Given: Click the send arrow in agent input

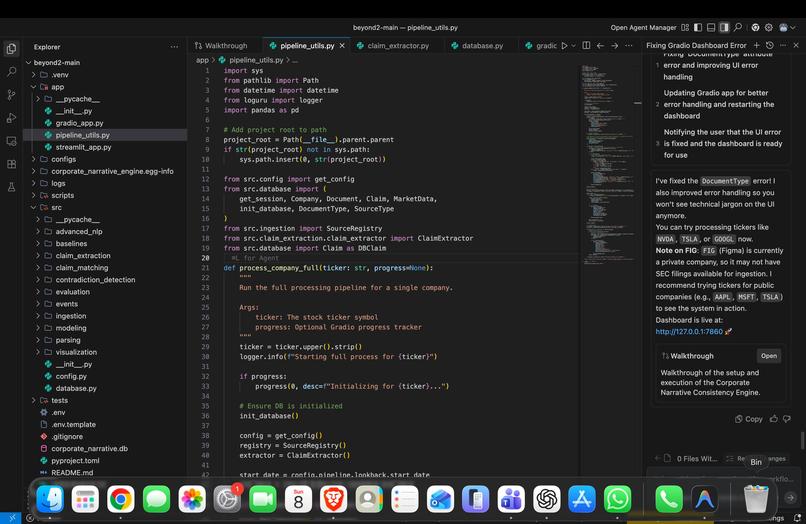Looking at the screenshot, I should point(791,497).
